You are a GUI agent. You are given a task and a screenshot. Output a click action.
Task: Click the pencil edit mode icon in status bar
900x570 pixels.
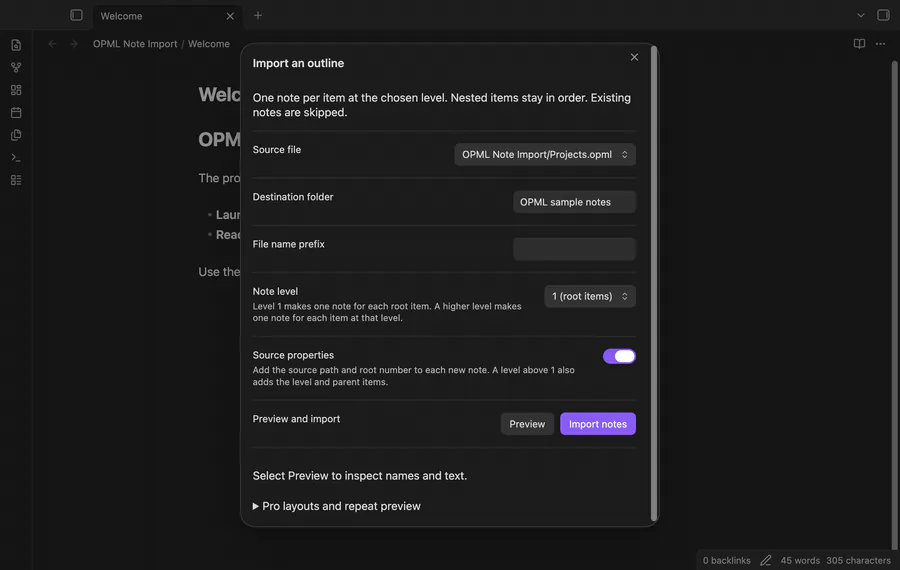[766, 560]
